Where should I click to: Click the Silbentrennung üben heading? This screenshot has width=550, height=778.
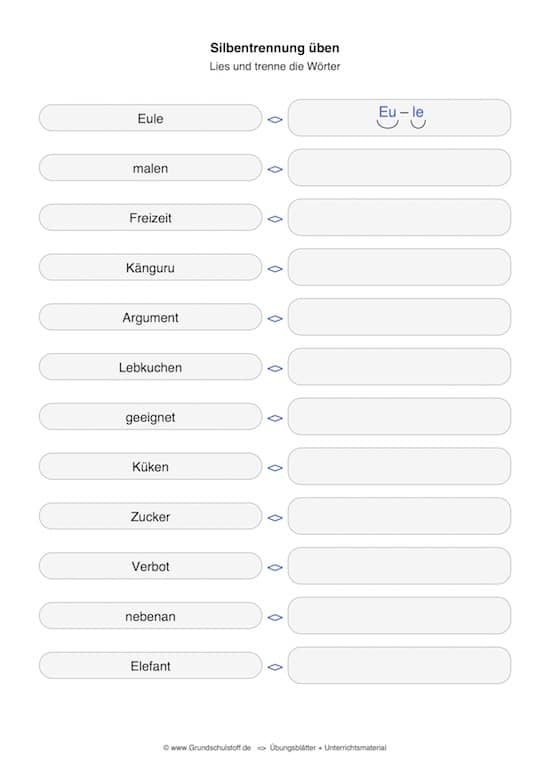275,48
